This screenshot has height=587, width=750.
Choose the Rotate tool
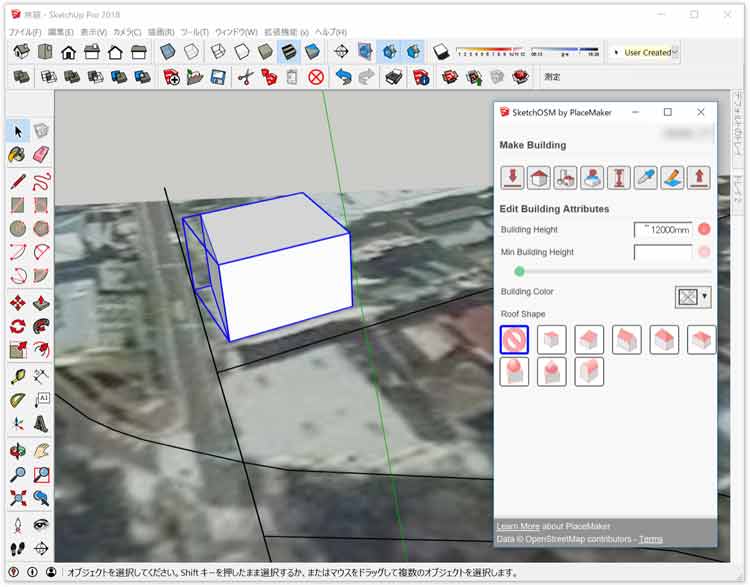pyautogui.click(x=18, y=326)
